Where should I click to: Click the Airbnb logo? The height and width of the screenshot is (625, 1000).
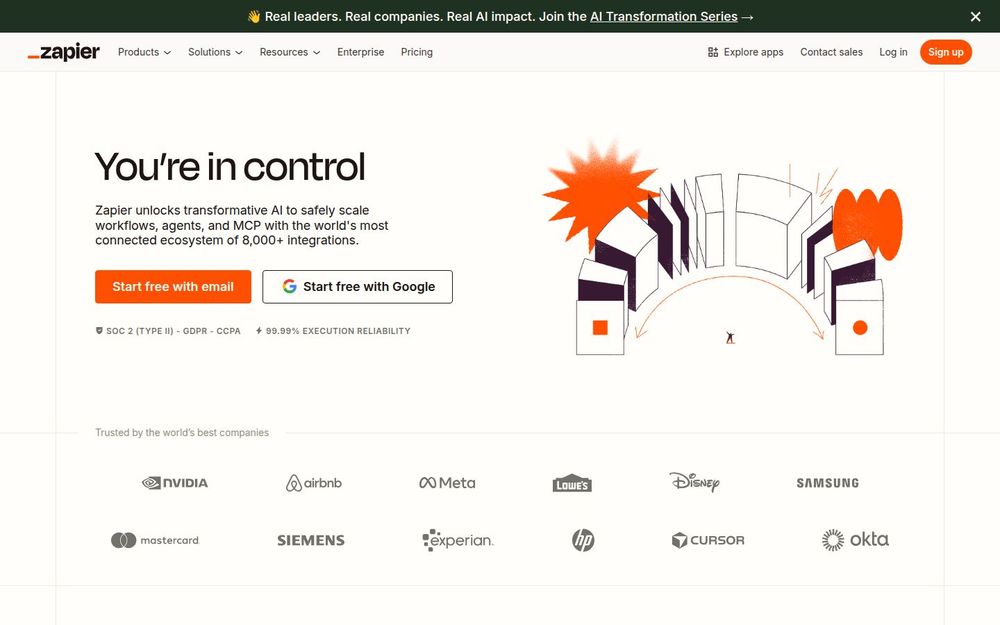point(313,481)
